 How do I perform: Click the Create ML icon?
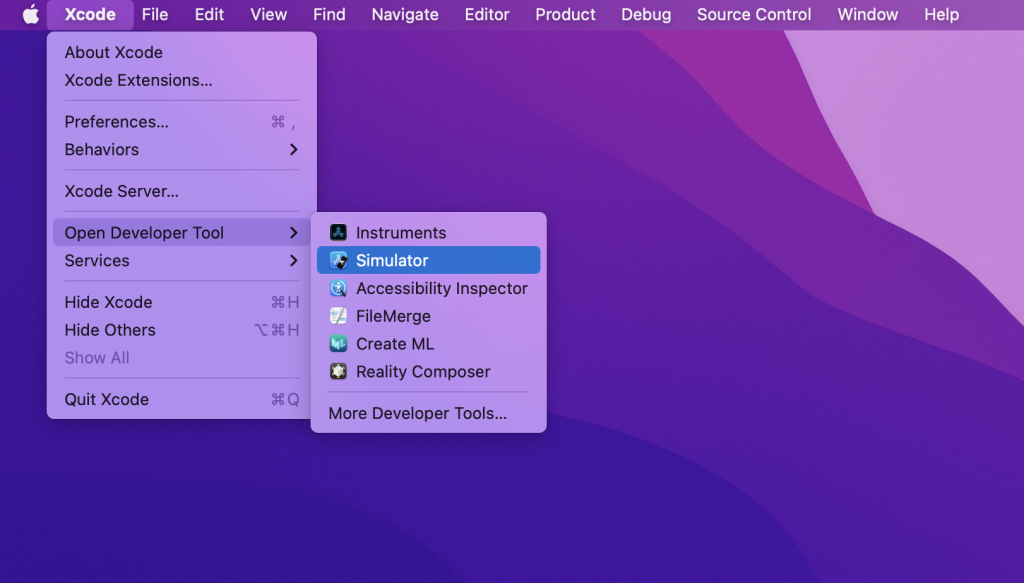[x=338, y=343]
